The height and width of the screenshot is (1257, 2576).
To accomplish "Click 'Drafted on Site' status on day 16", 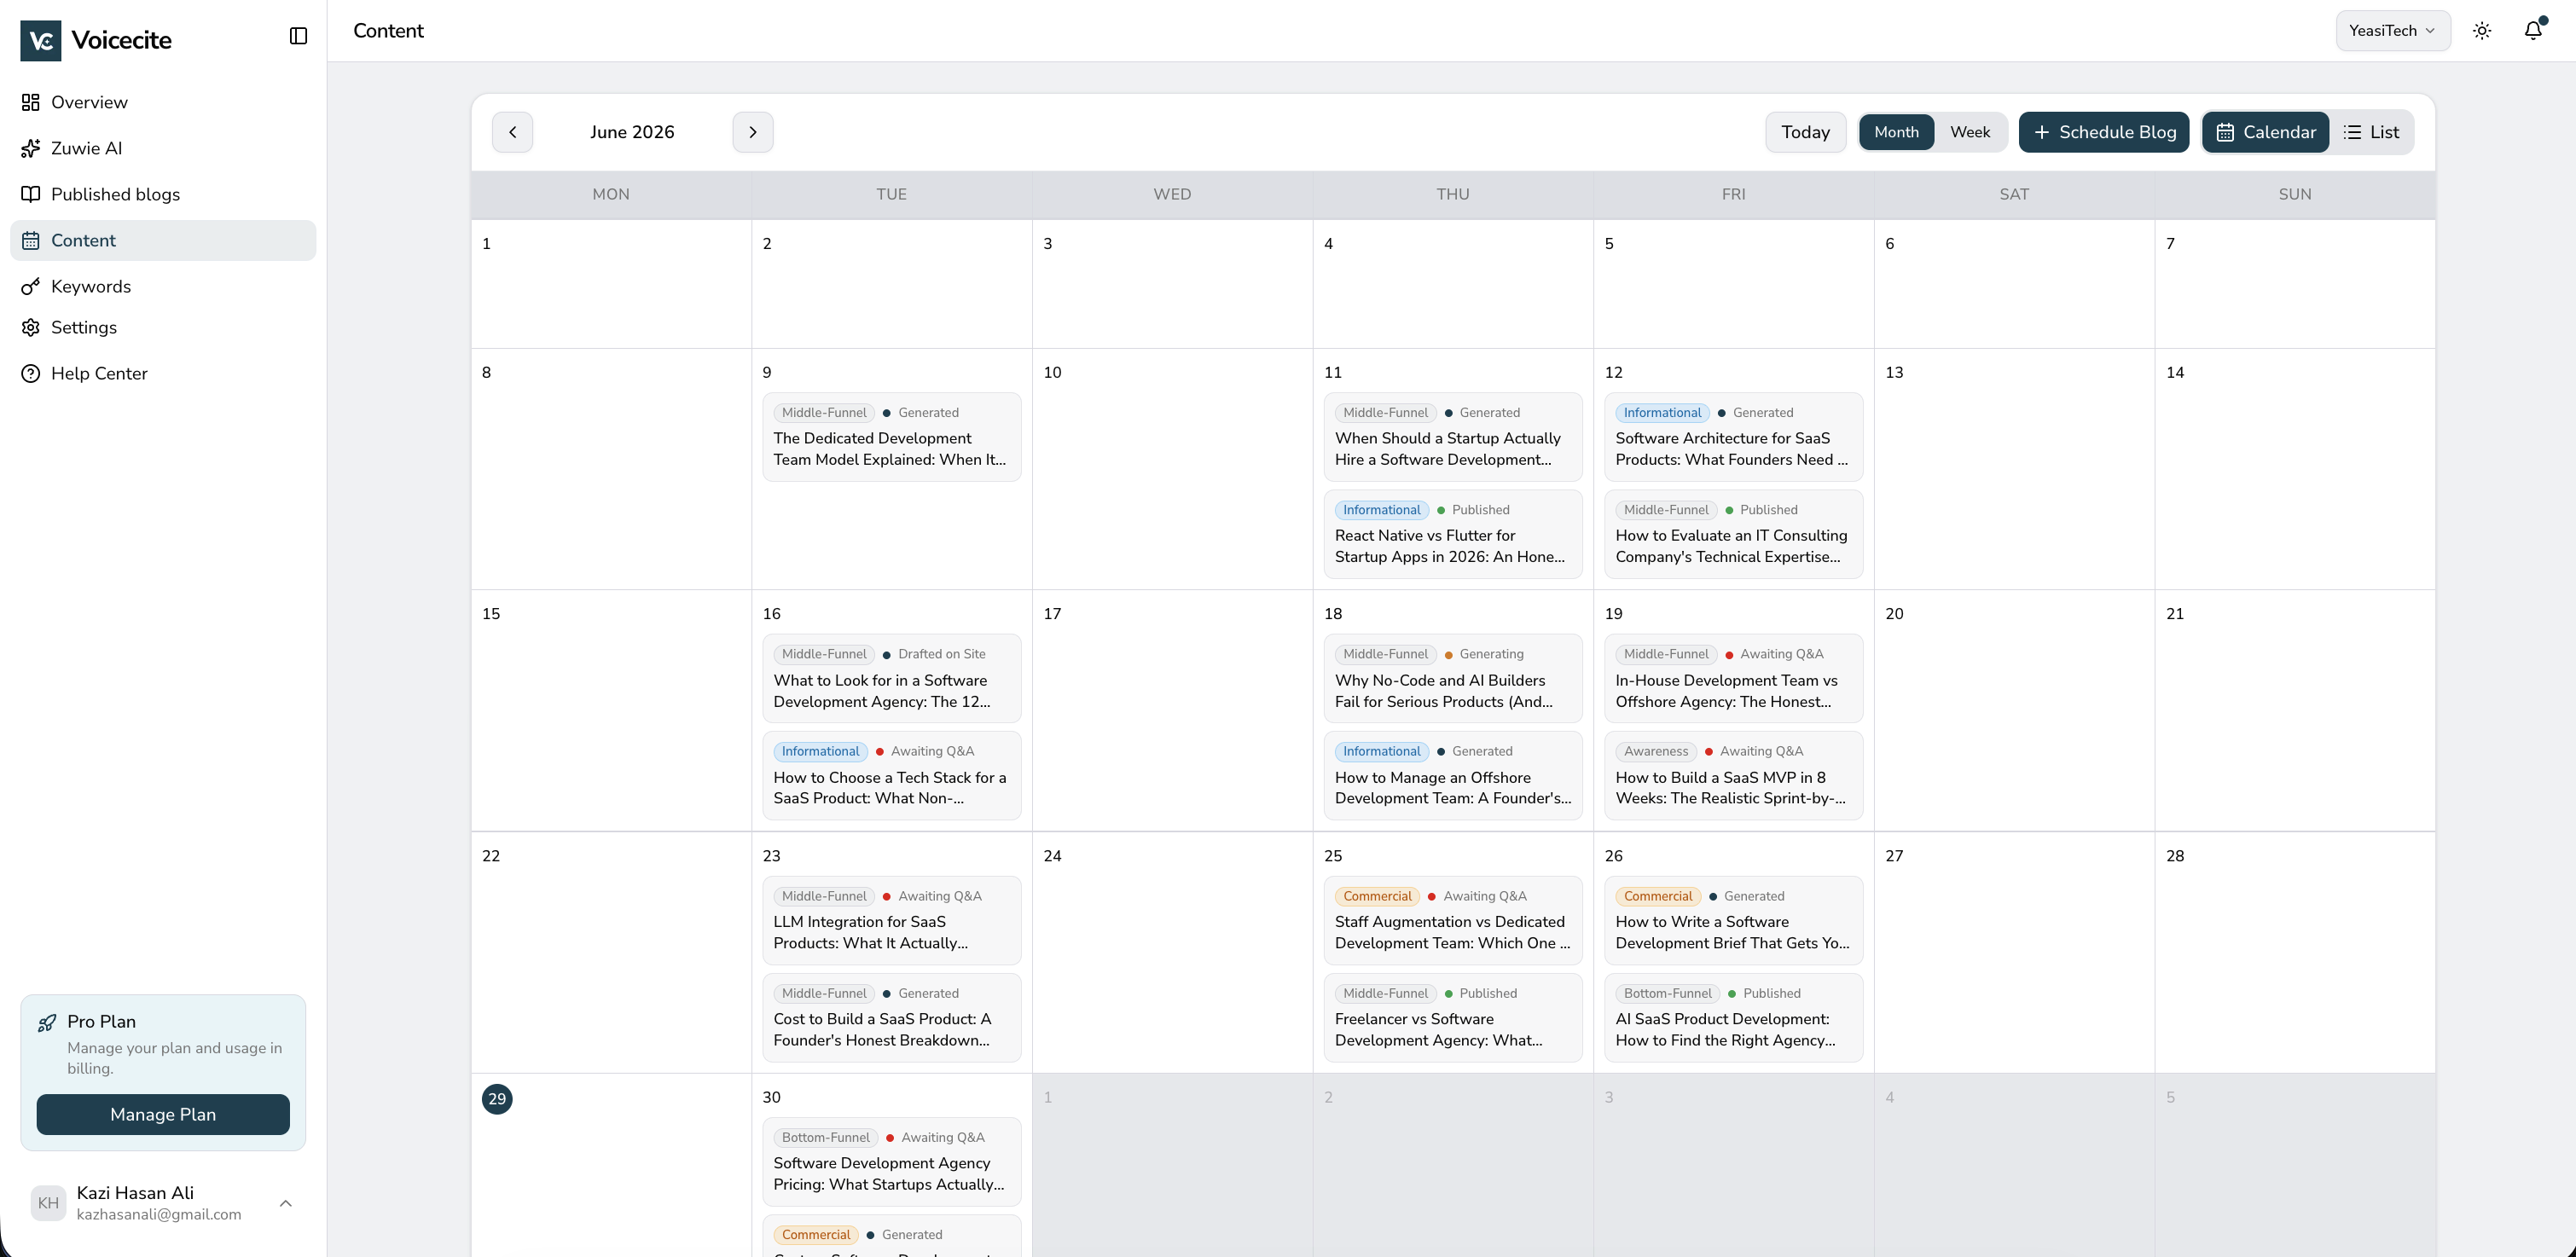I will [941, 654].
